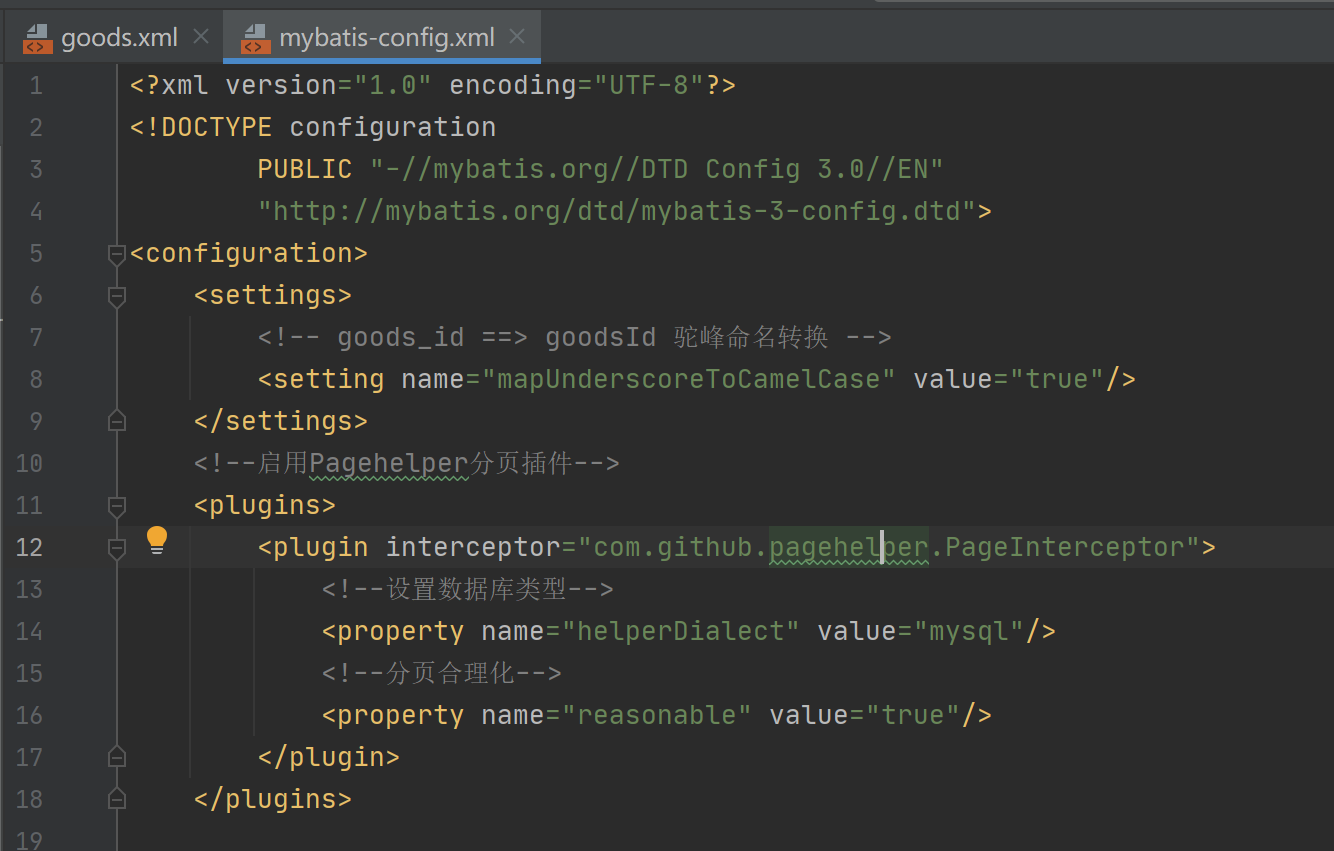This screenshot has height=851, width=1334.
Task: Click line number 12 in the gutter
Action: pyautogui.click(x=30, y=548)
